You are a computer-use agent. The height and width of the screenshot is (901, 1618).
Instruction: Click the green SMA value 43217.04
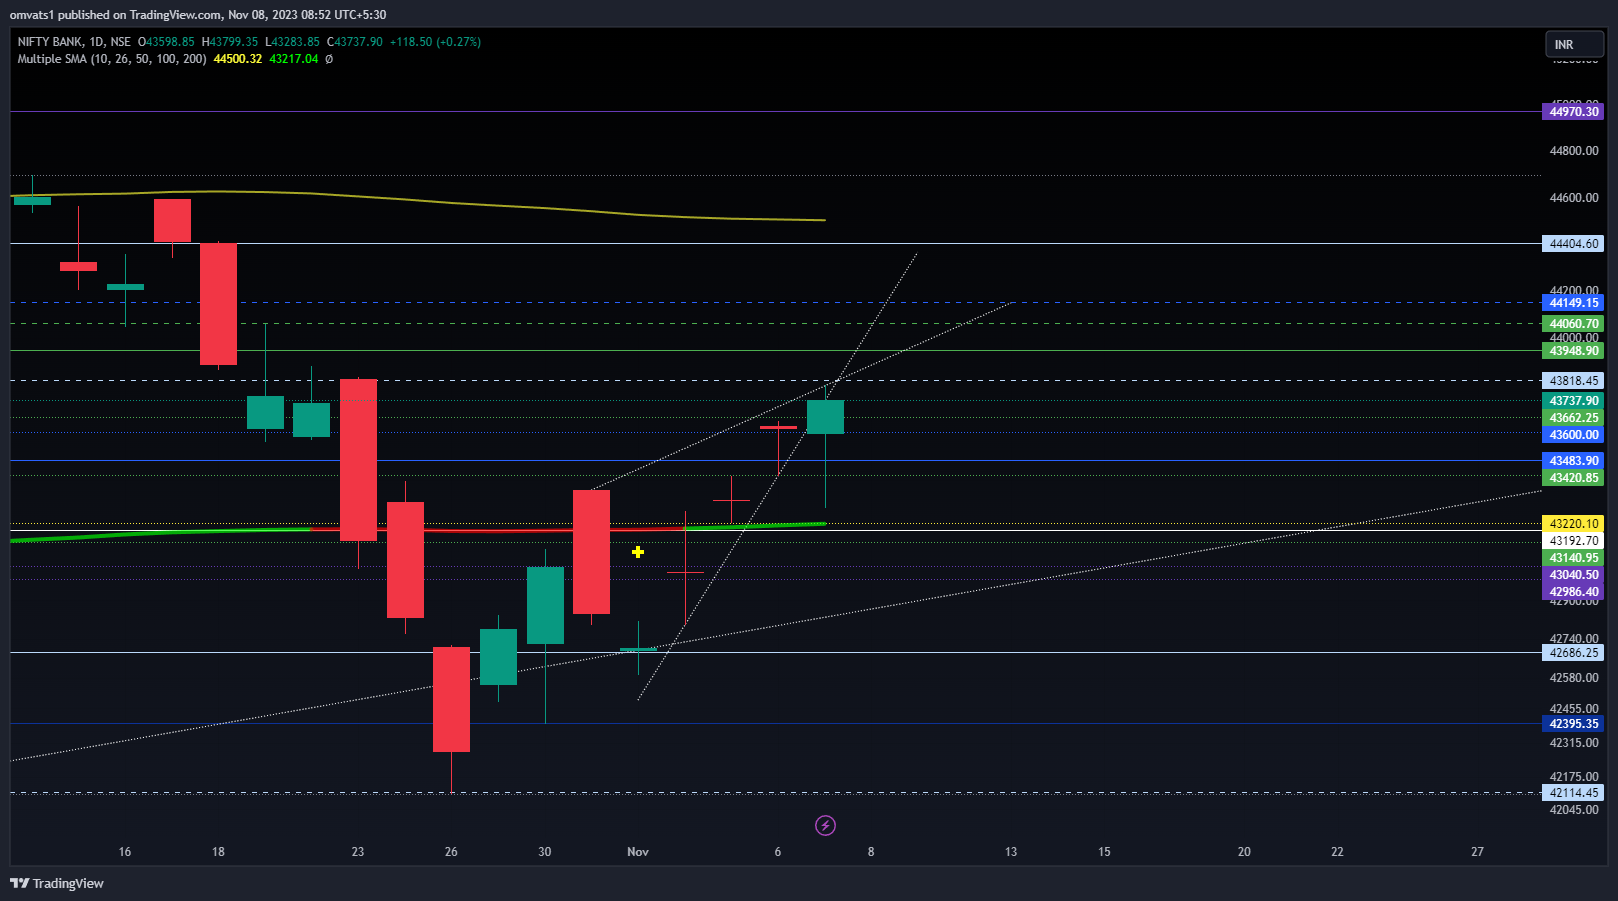tap(294, 59)
